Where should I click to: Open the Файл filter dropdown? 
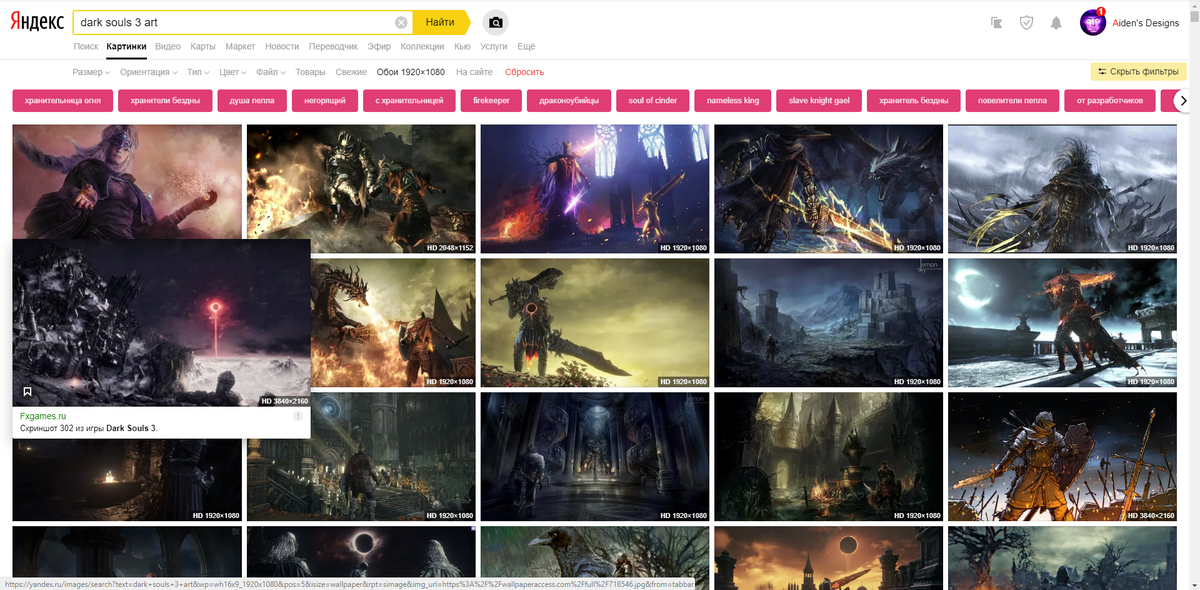[x=271, y=72]
